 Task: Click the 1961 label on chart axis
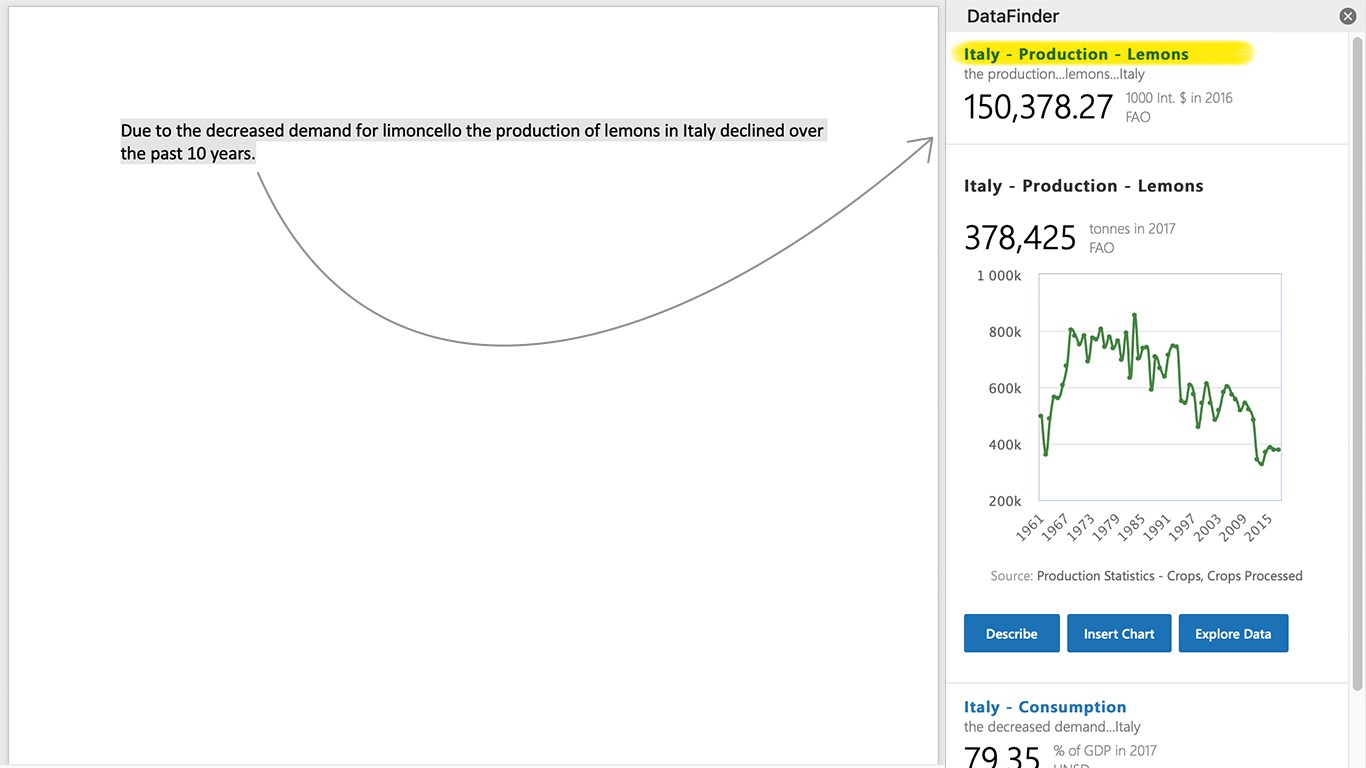tap(1029, 527)
